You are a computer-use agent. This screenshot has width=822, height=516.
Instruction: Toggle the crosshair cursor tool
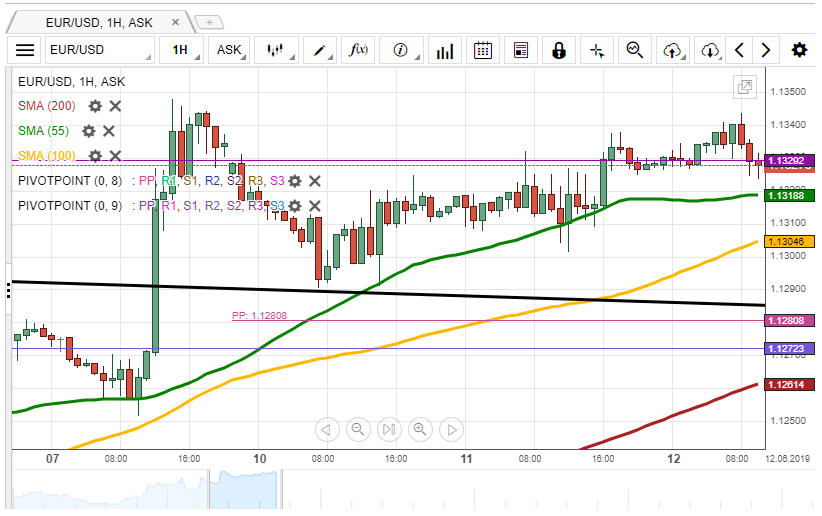tap(597, 50)
